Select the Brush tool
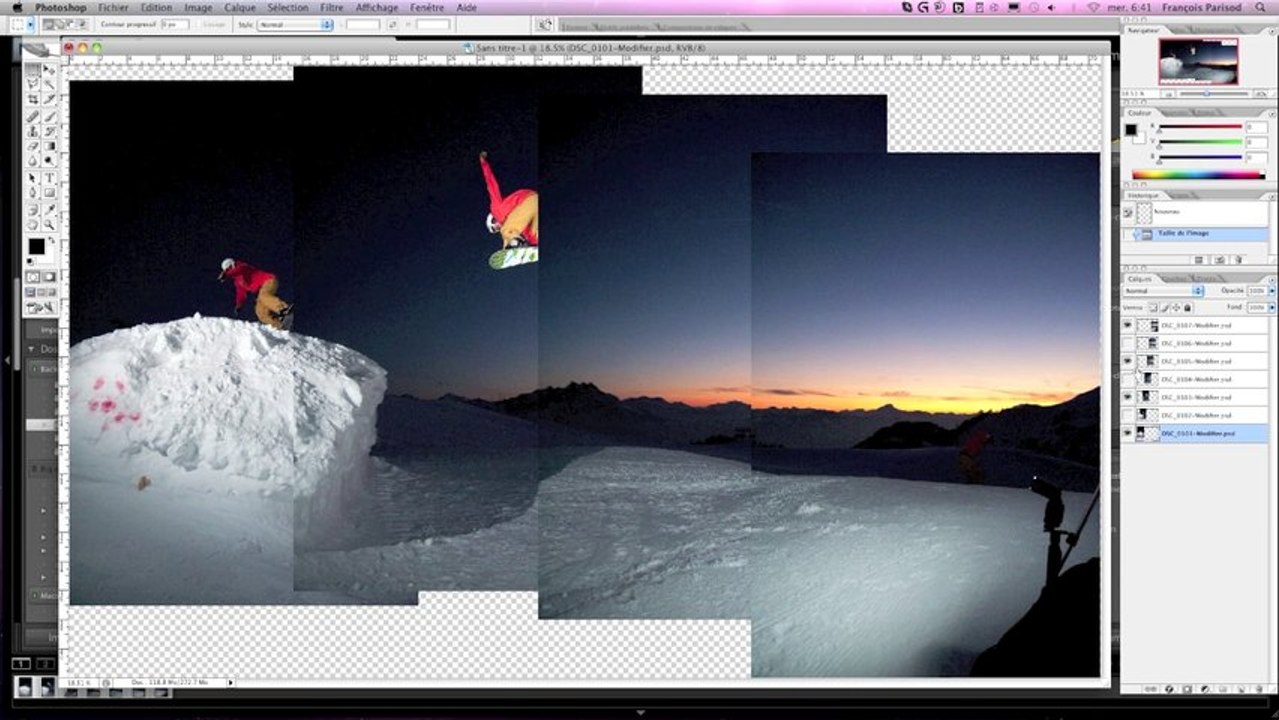This screenshot has width=1279, height=720. 50,116
